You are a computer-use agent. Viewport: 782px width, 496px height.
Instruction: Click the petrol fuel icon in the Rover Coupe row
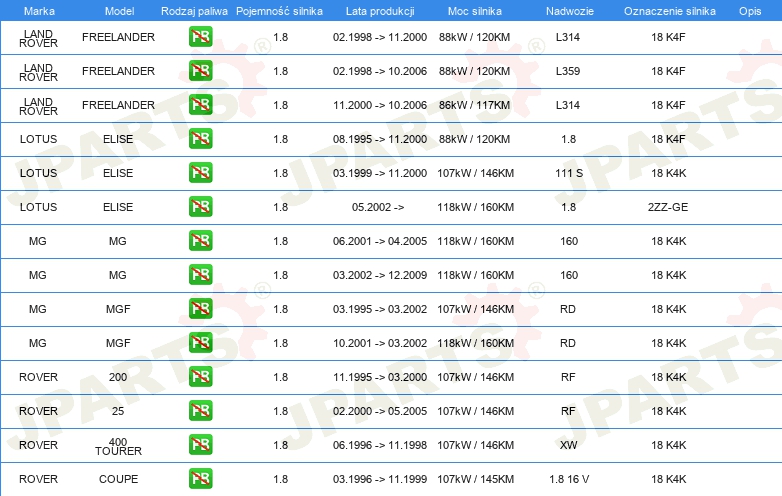pos(200,479)
